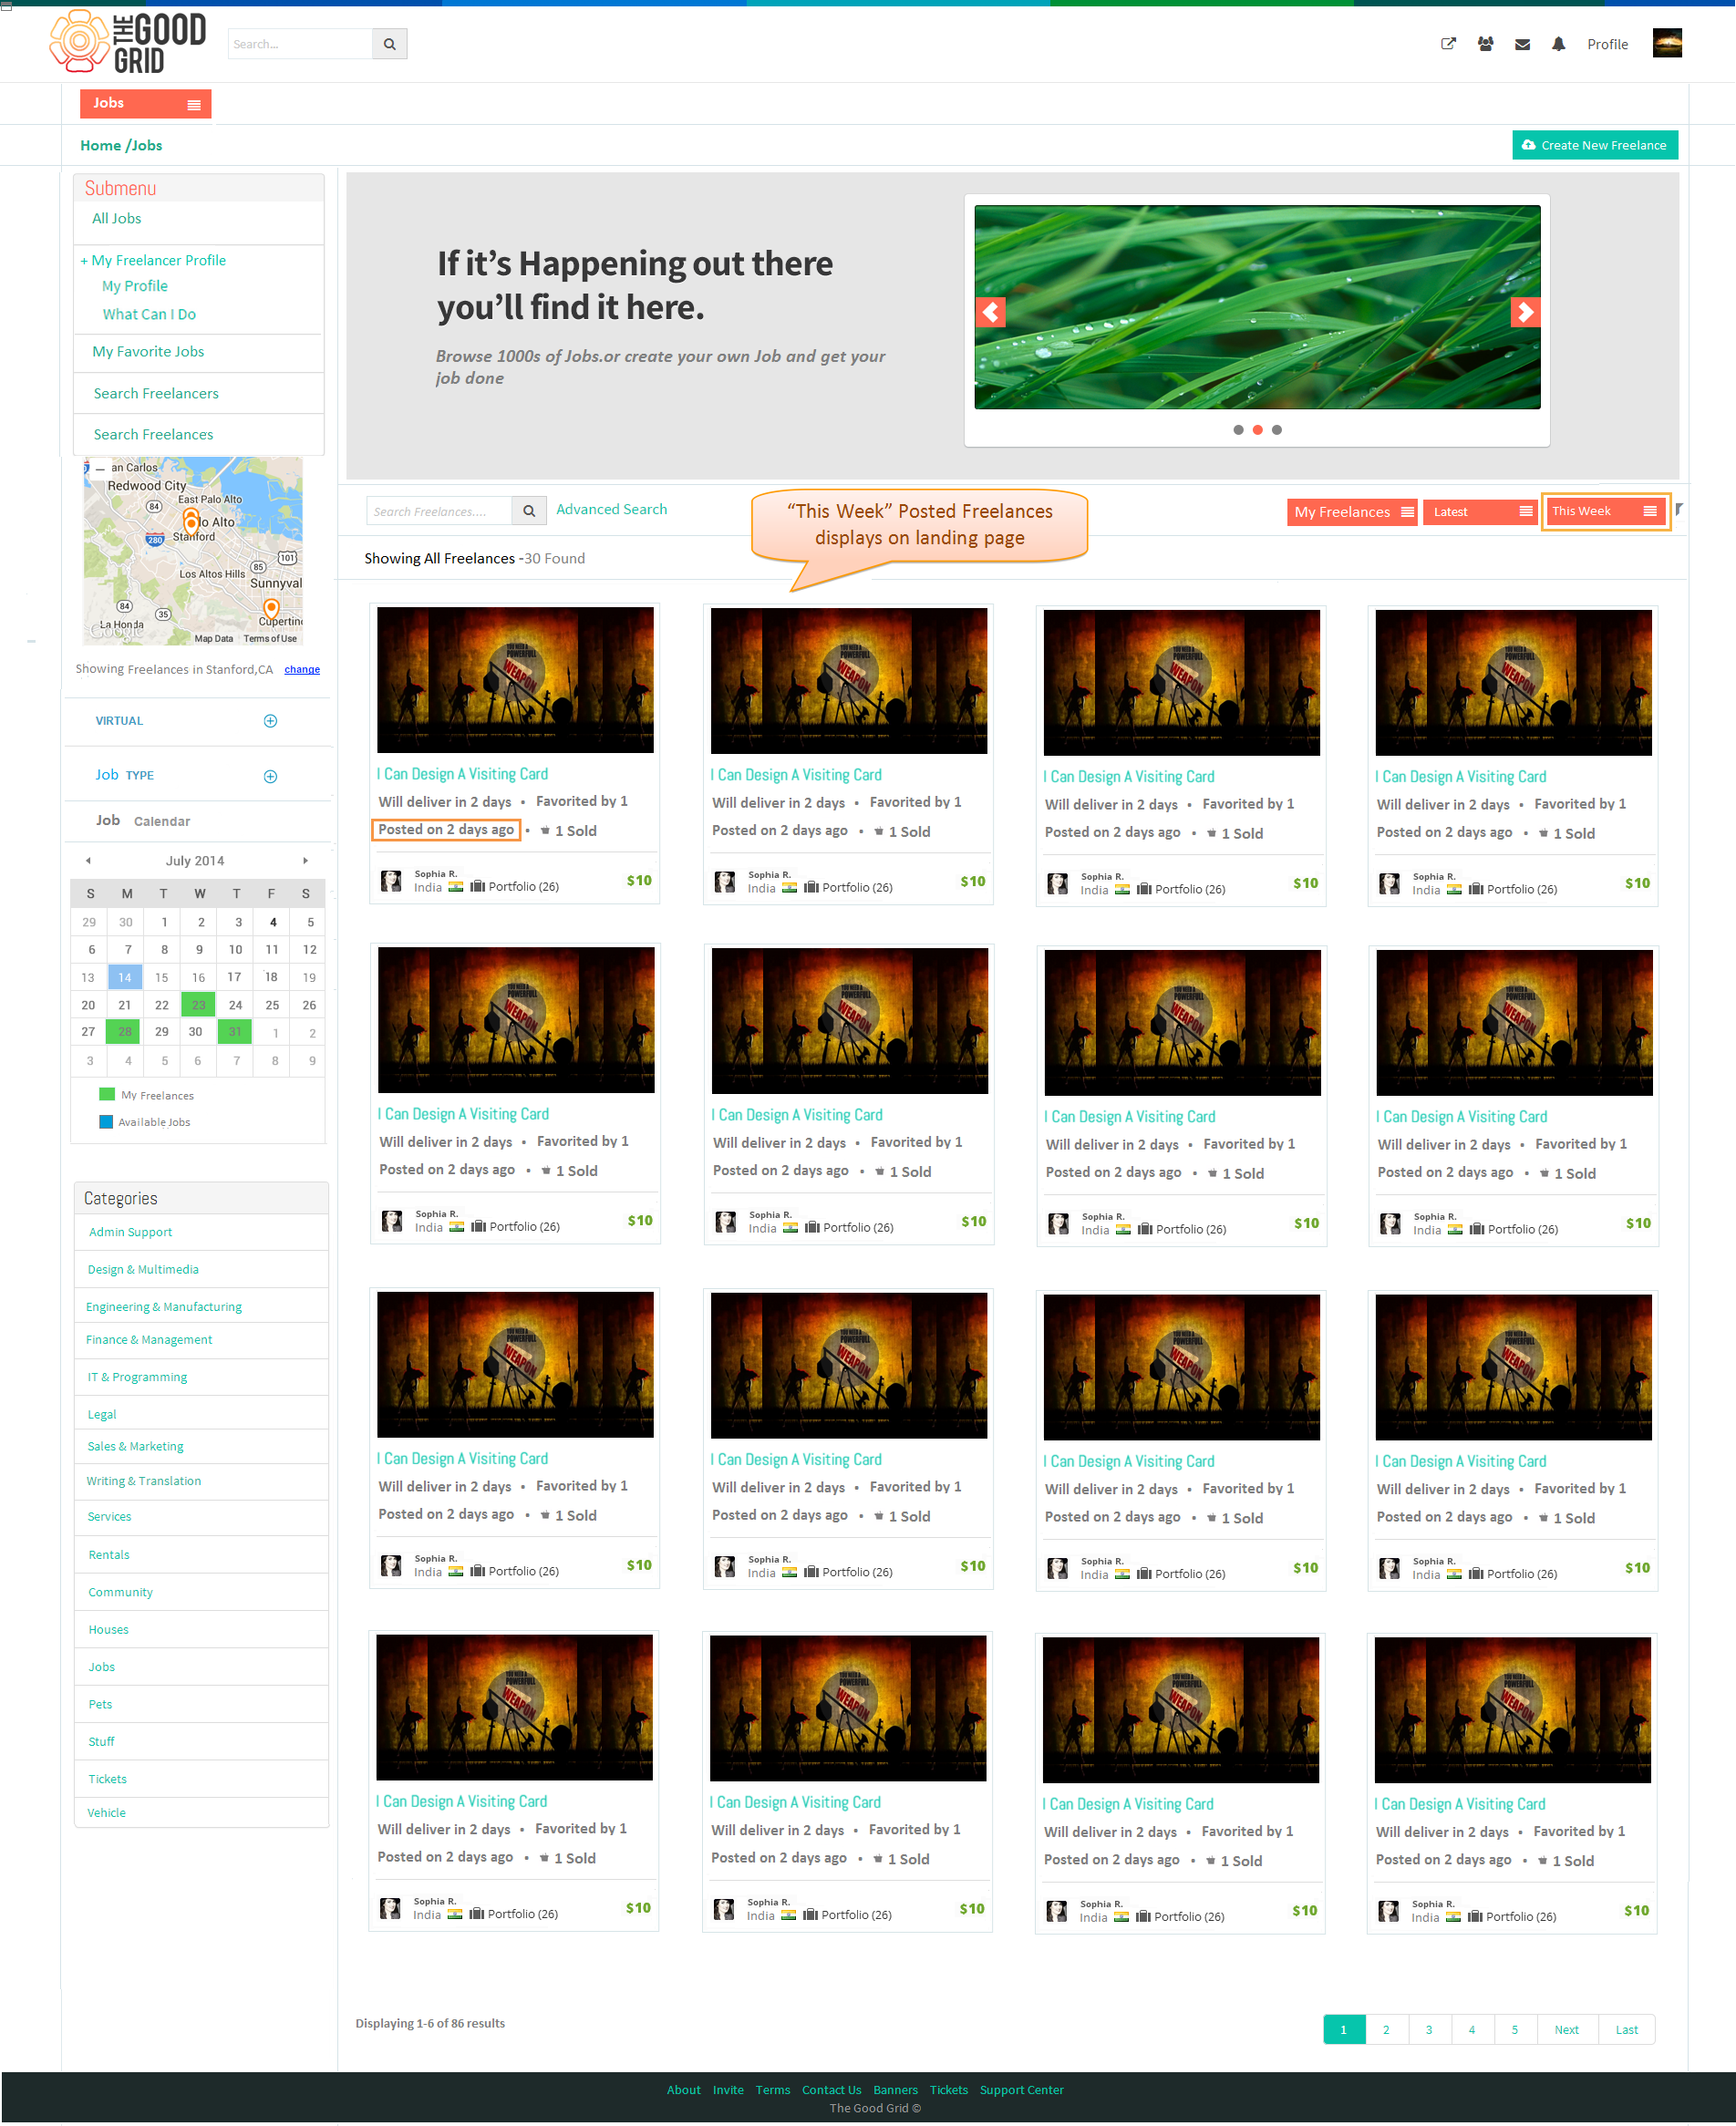Open Map Data link on map
This screenshot has height=2126, width=1736.
[x=214, y=639]
